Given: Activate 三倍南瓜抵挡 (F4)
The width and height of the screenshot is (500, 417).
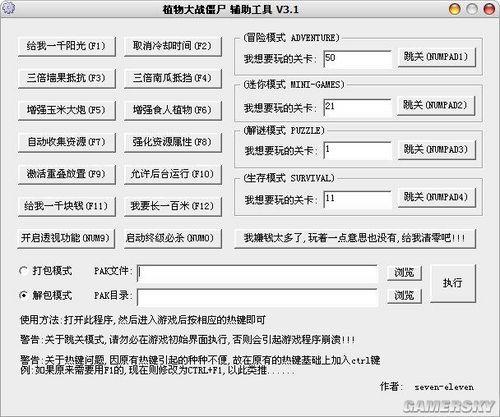Looking at the screenshot, I should pyautogui.click(x=173, y=78).
